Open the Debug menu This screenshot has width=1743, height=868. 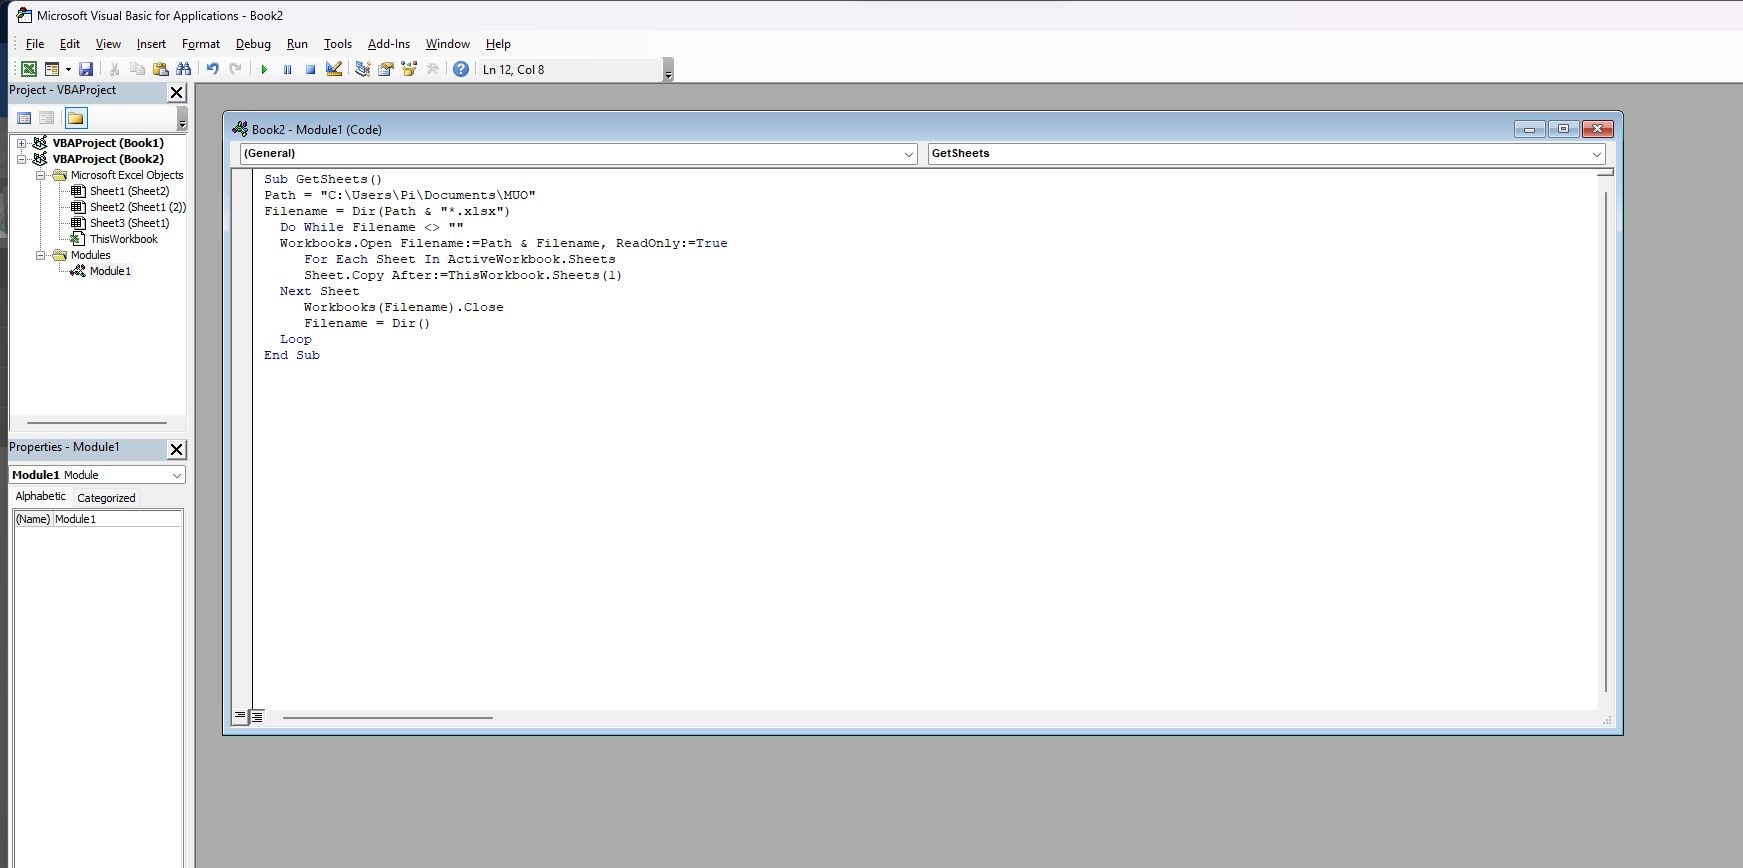tap(253, 44)
